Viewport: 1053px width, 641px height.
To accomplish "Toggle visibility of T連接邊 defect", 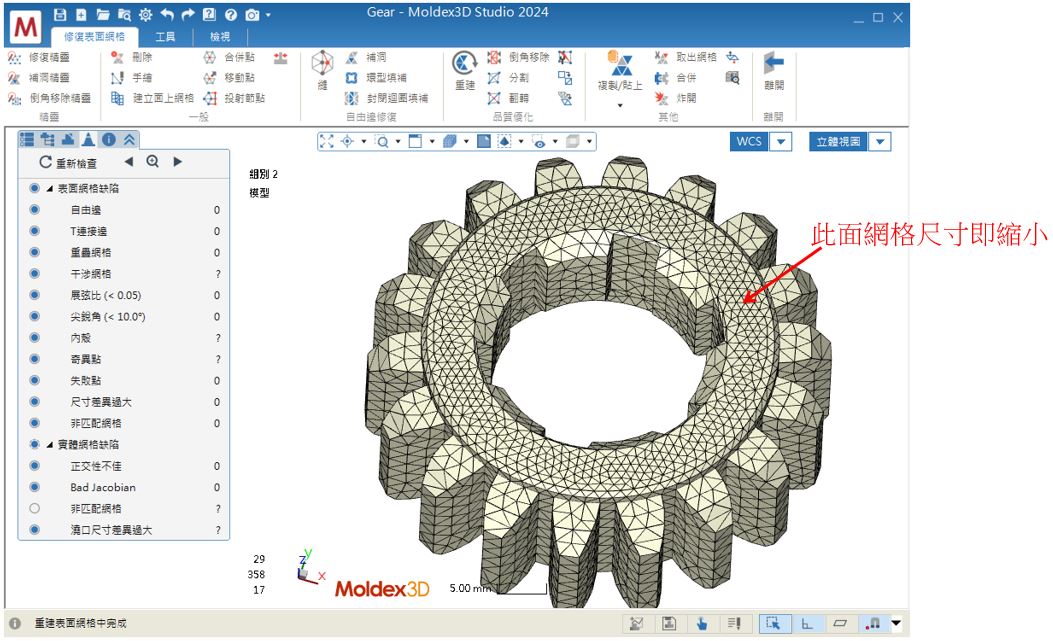I will (34, 231).
